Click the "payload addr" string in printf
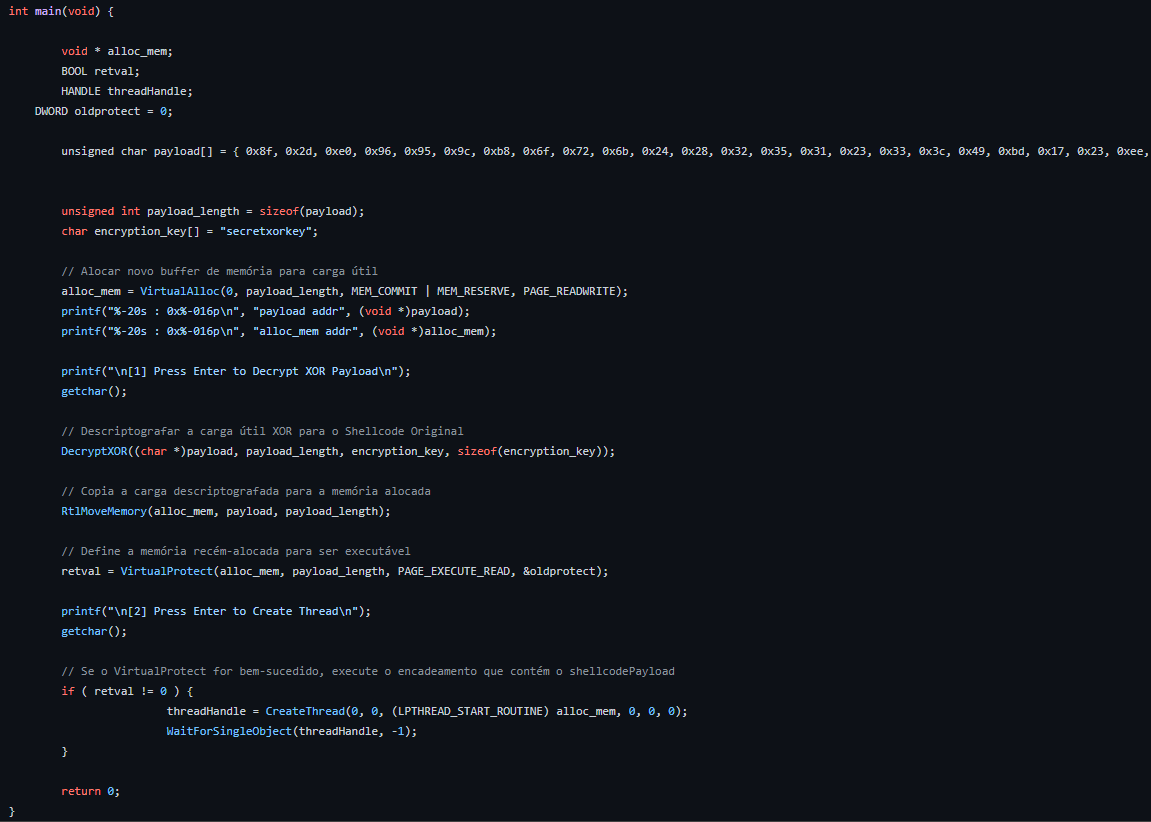Screen dimensions: 1151x822 (299, 311)
